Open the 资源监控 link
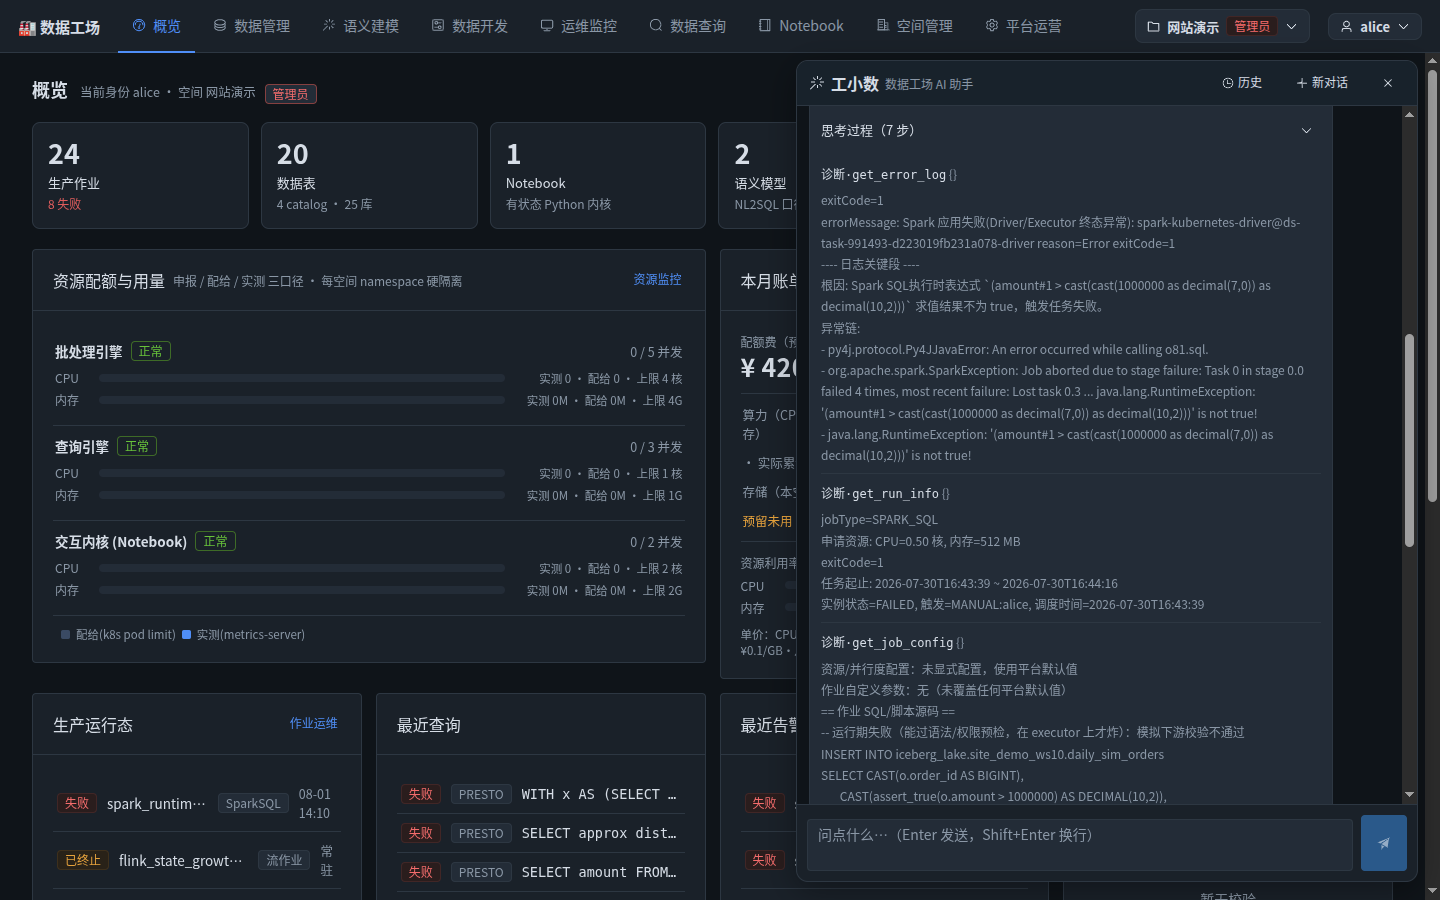The image size is (1440, 900). coord(657,280)
